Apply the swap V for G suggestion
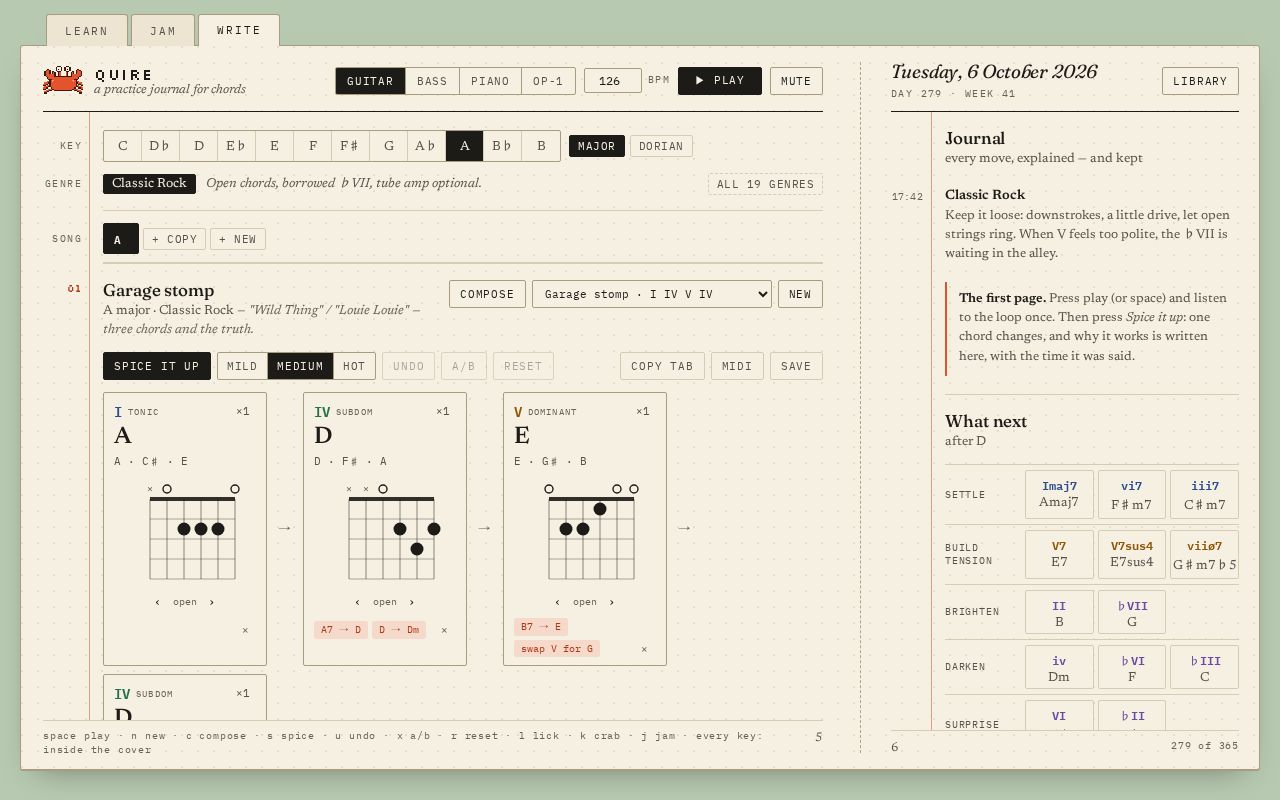 pos(557,649)
